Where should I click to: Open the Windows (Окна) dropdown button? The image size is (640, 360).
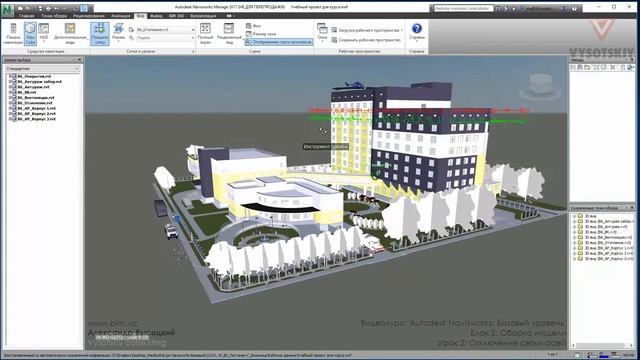pyautogui.click(x=322, y=32)
